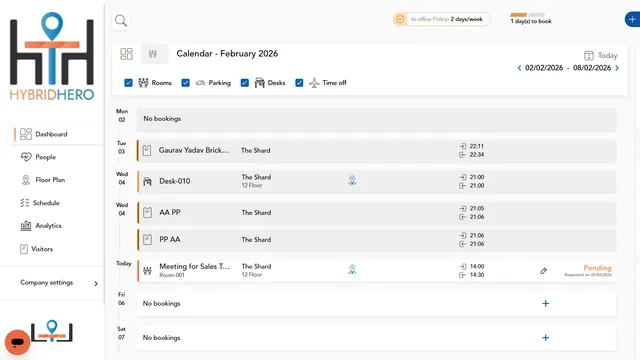
Task: Go to next week arrow
Action: click(x=617, y=68)
